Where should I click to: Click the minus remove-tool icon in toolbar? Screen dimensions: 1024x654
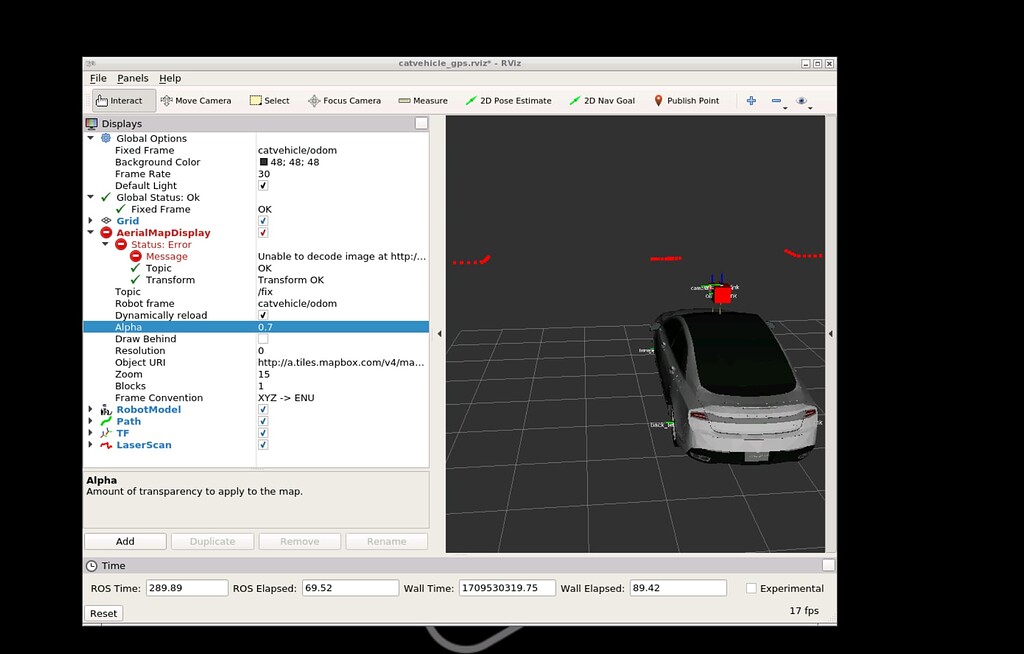[x=776, y=101]
